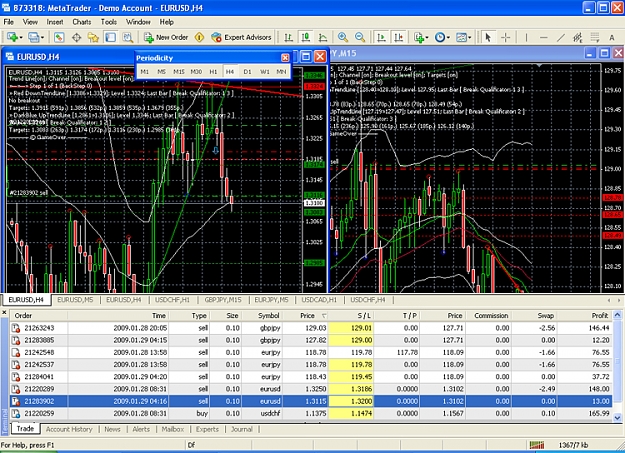The image size is (625, 453).
Task: Switch to the GBPJPY,M15 chart tab
Action: coord(223,300)
